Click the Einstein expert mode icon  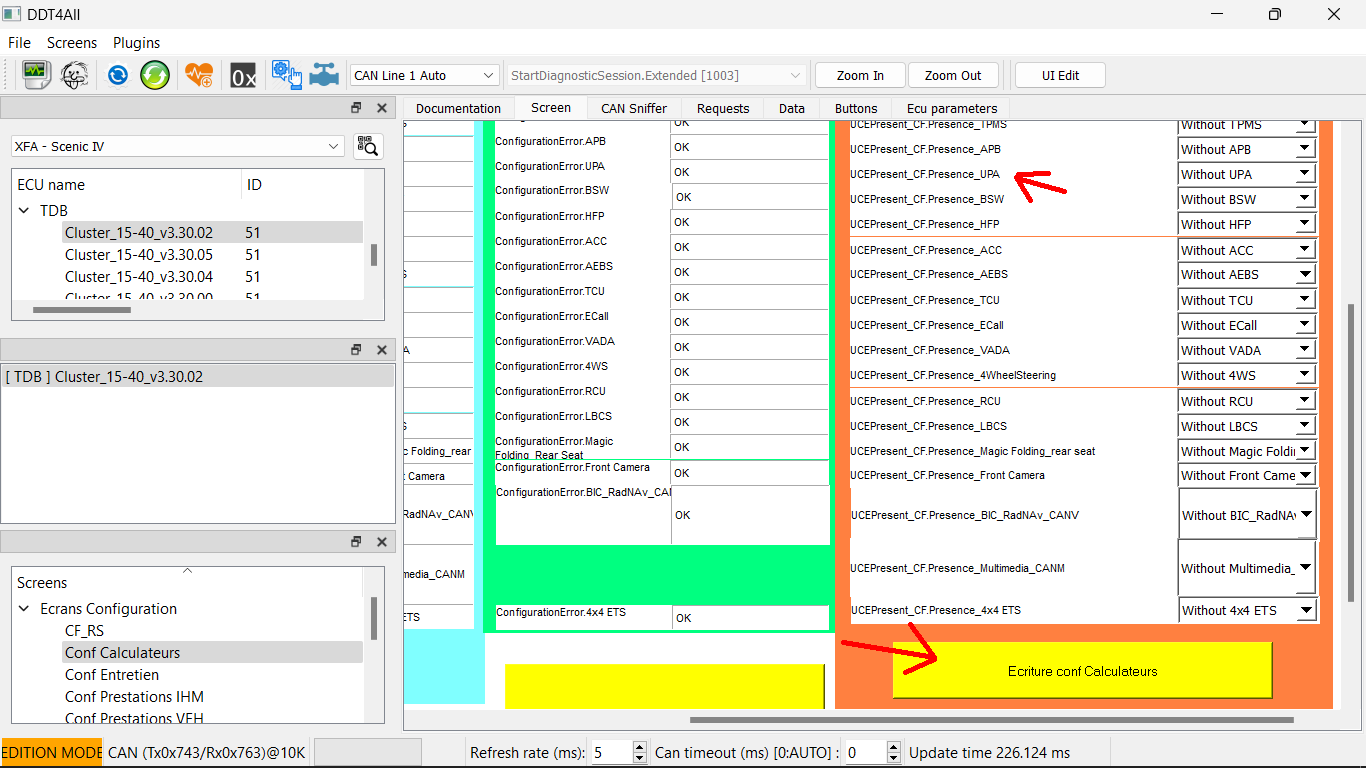[x=75, y=74]
